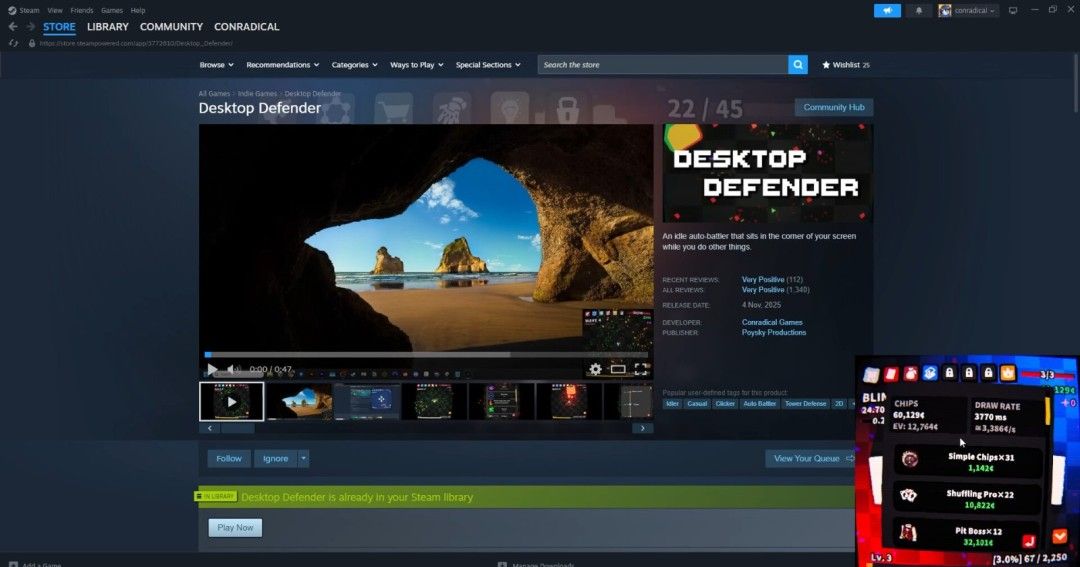Enter fullscreen on the trailer video
This screenshot has width=1080, height=567.
pyautogui.click(x=641, y=369)
